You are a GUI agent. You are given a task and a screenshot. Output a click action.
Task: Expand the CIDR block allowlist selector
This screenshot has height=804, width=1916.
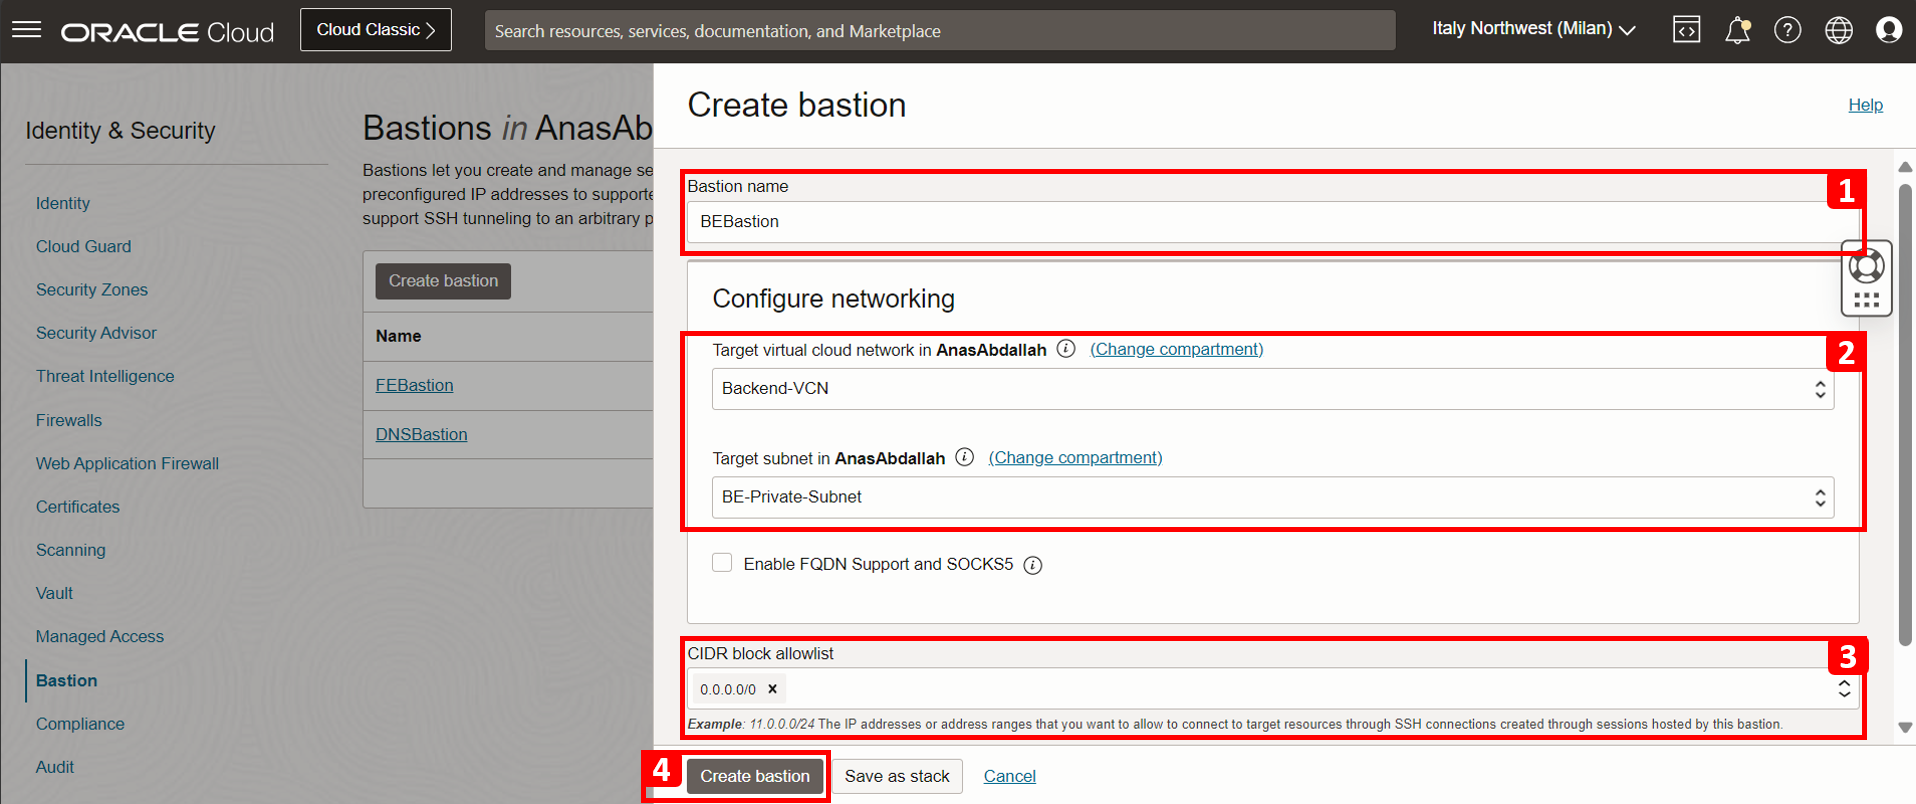(1844, 689)
